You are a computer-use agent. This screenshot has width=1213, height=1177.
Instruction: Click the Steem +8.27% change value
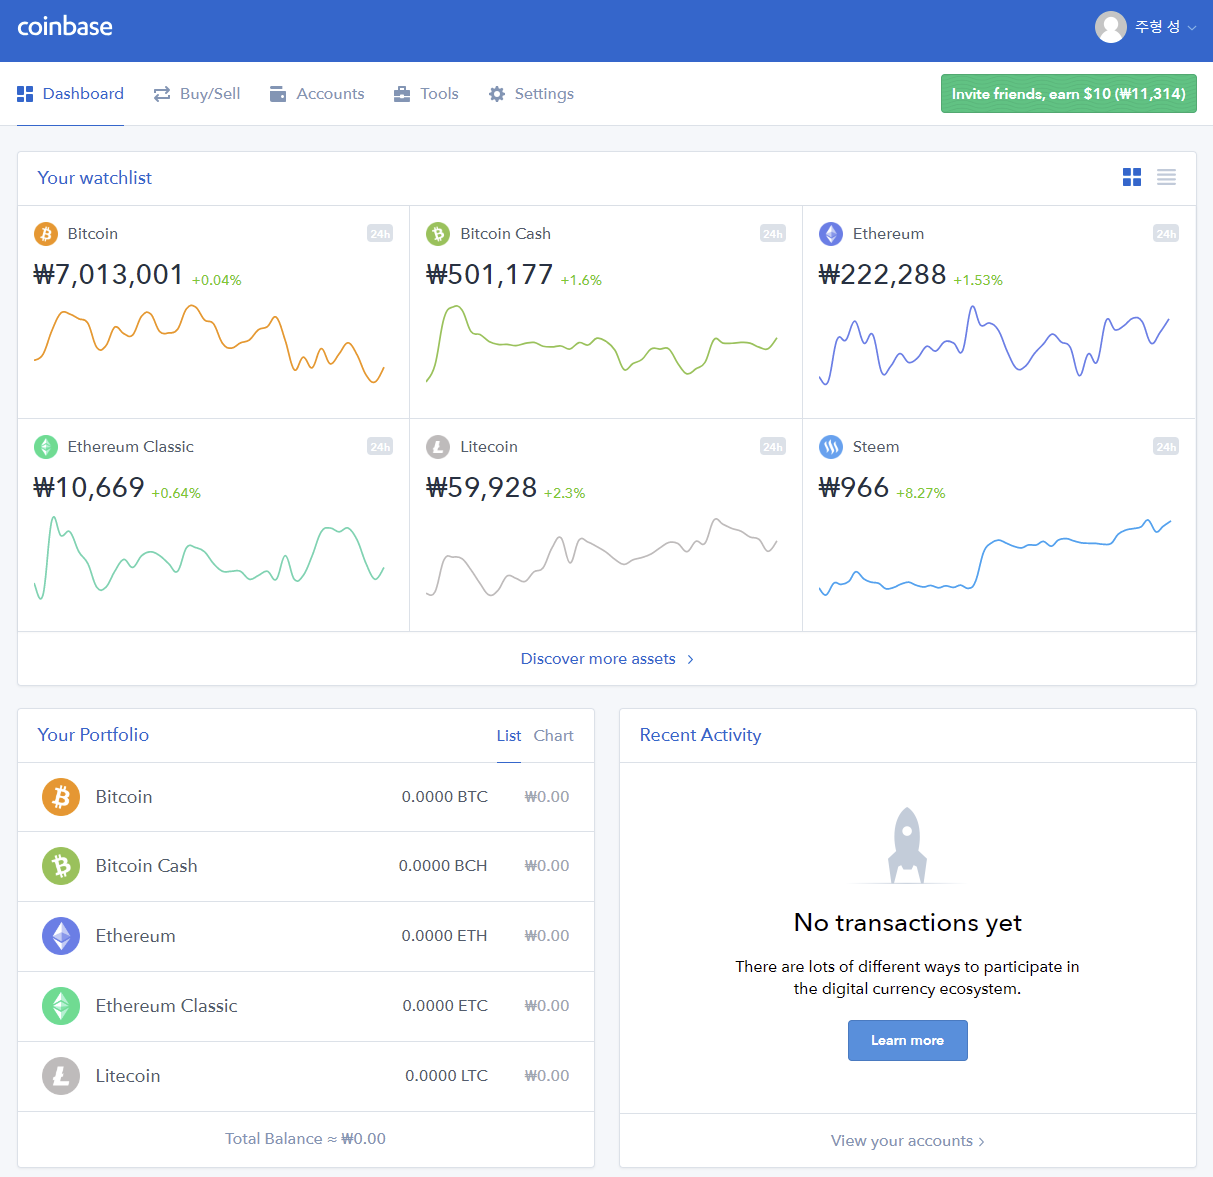coord(921,493)
